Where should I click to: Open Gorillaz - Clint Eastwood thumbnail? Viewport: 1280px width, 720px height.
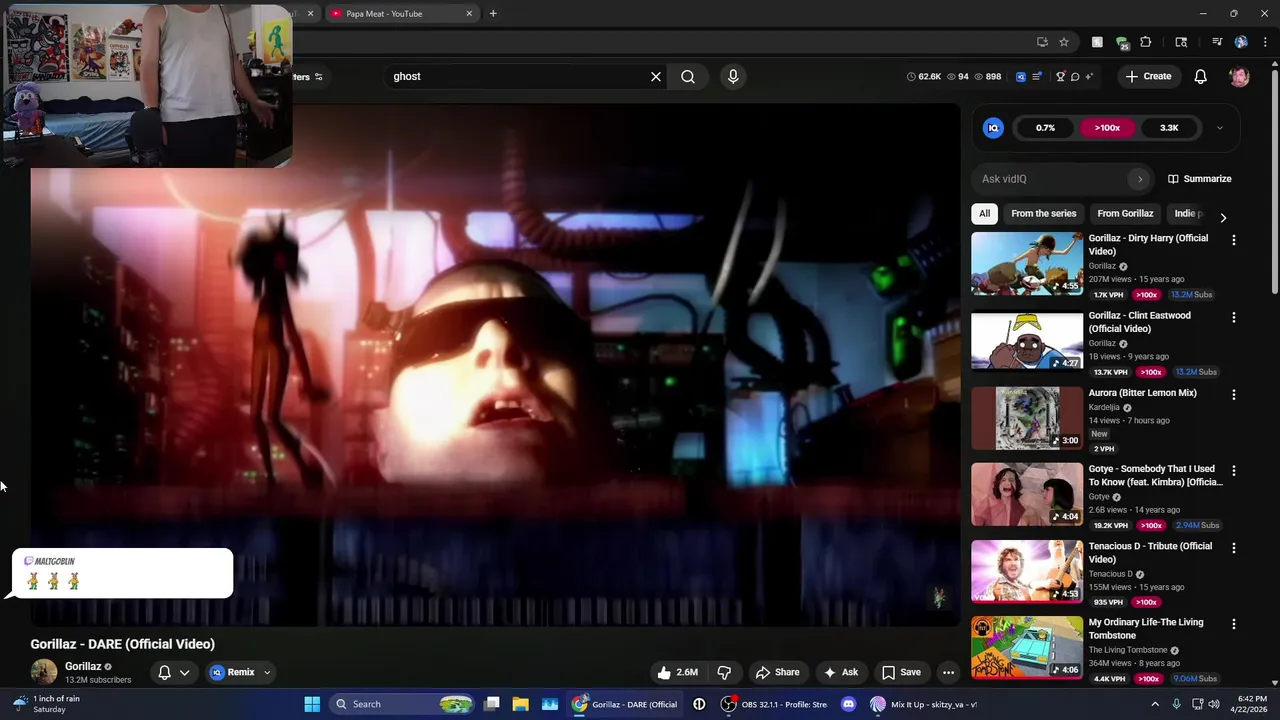pos(1027,341)
